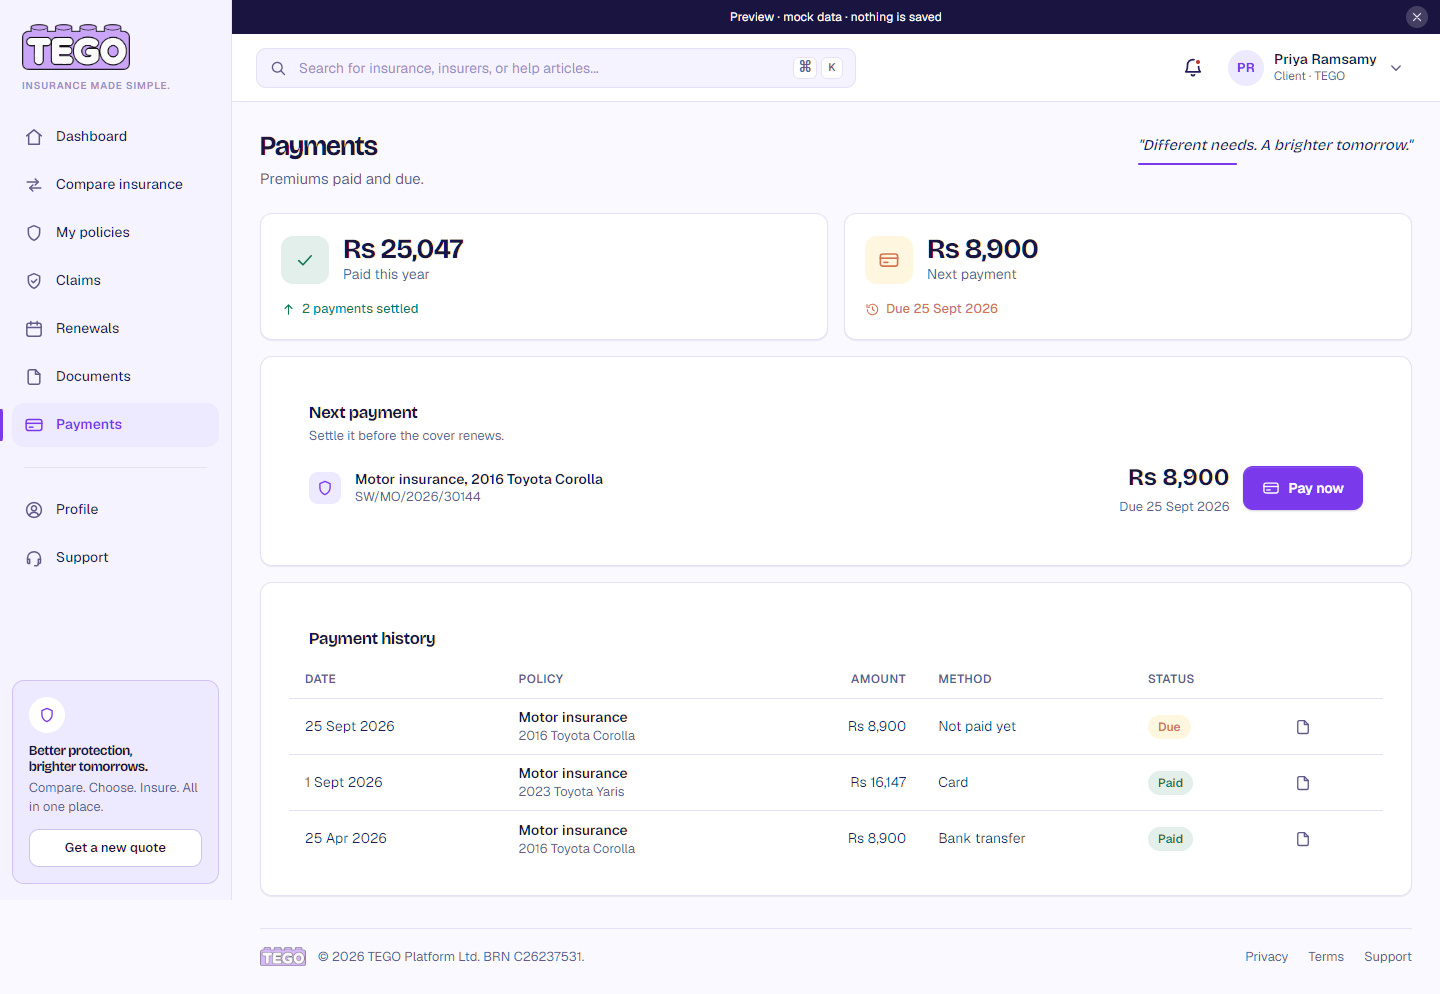This screenshot has height=994, width=1440.
Task: Select Payments in the sidebar
Action: point(115,425)
